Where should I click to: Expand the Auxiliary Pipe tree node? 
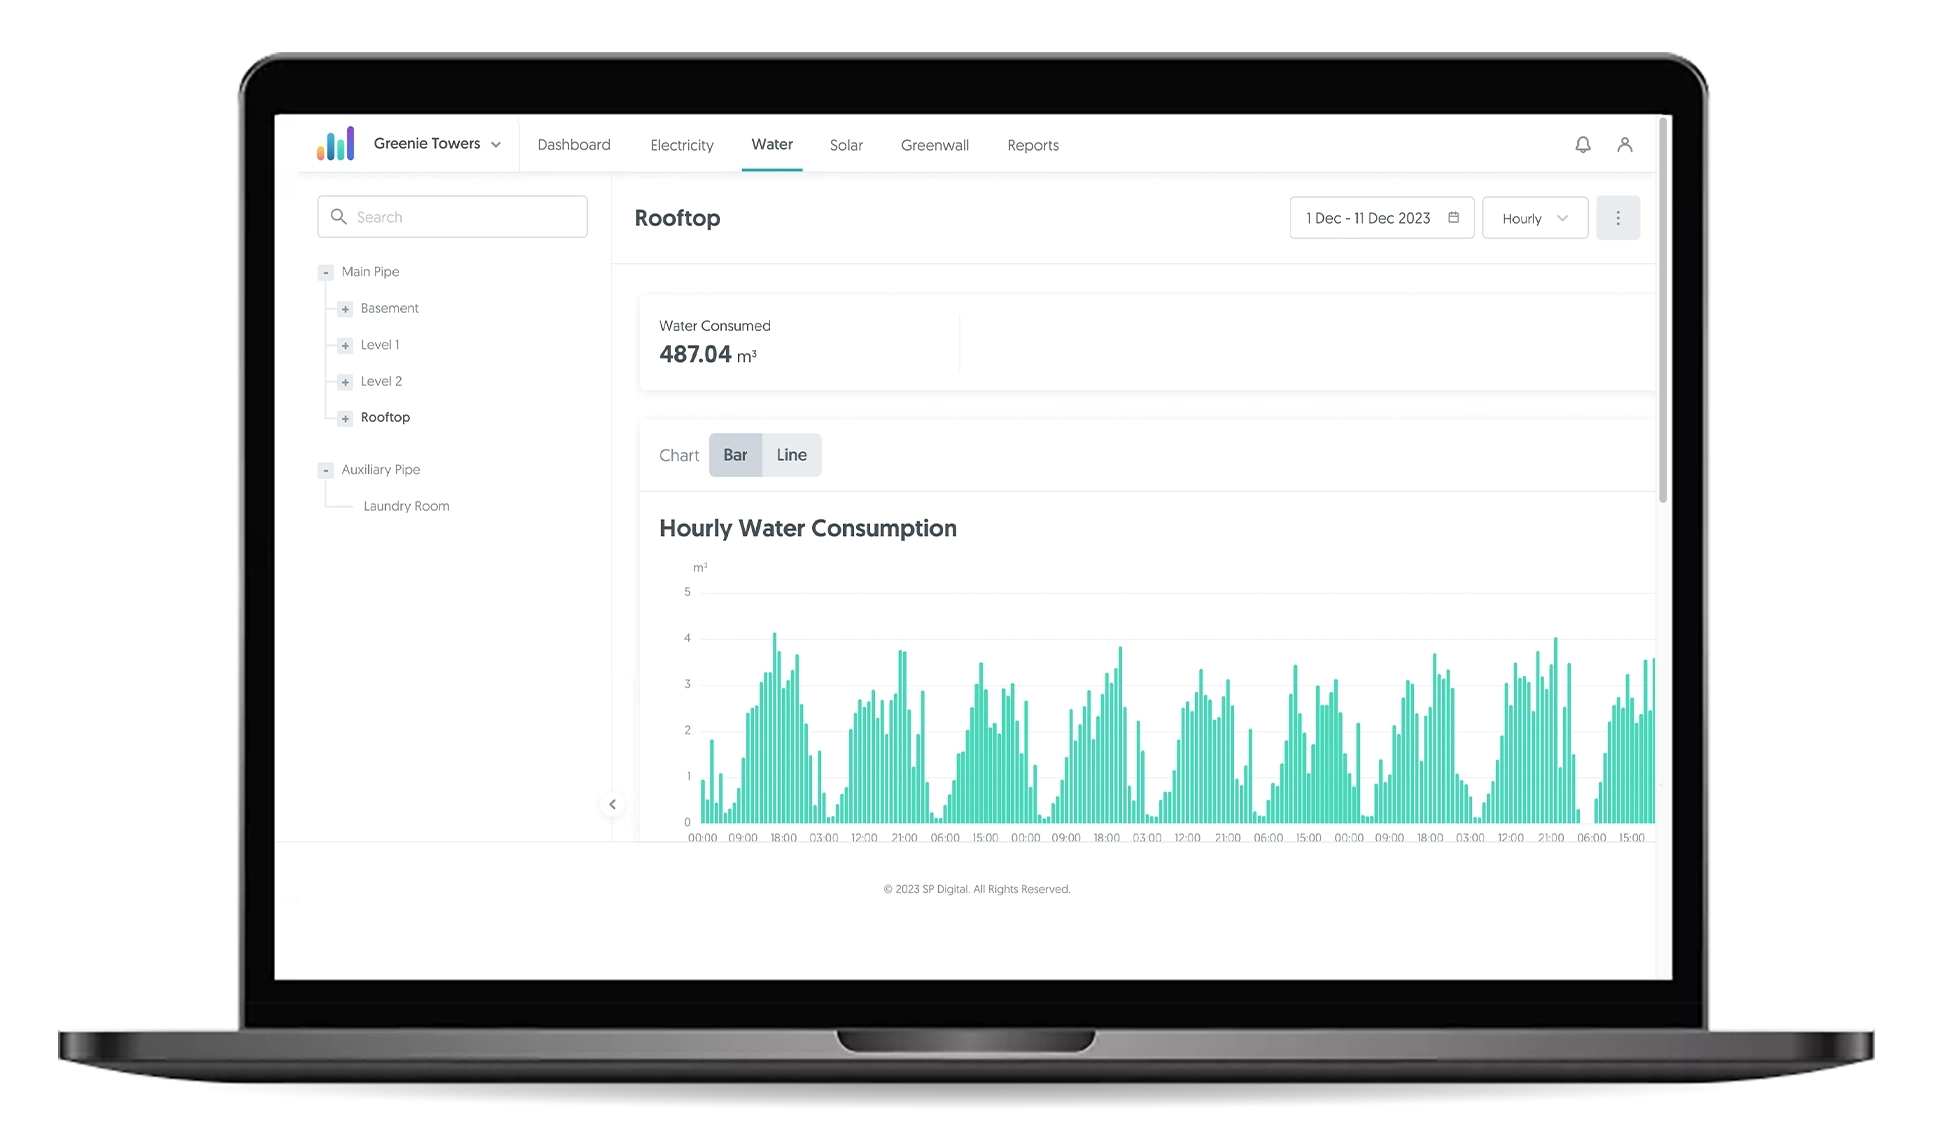[326, 469]
